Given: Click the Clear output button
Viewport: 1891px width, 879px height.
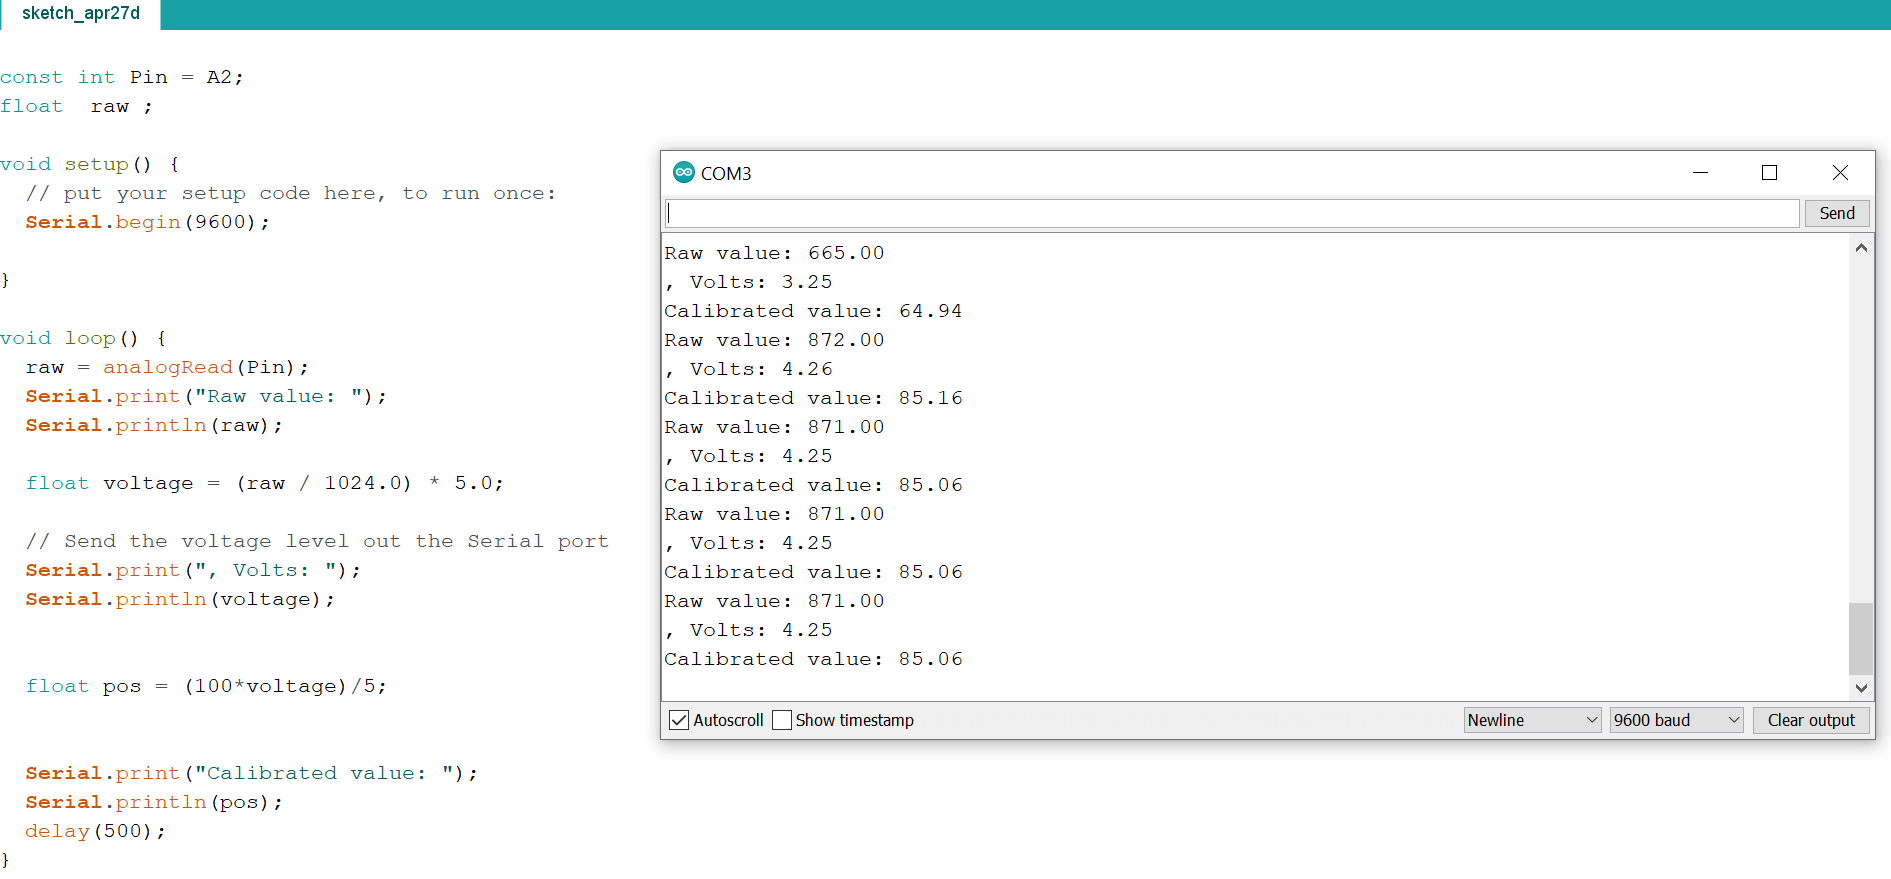Looking at the screenshot, I should (1811, 720).
